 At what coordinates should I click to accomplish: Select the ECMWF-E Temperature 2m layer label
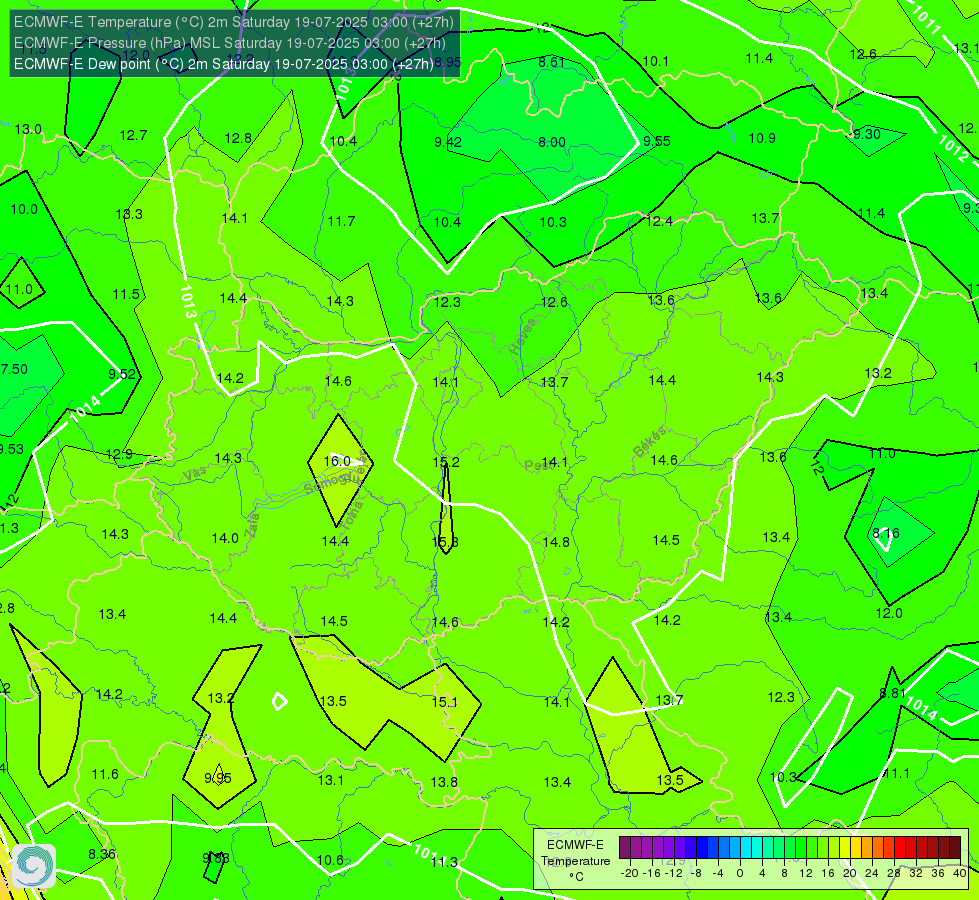click(234, 22)
